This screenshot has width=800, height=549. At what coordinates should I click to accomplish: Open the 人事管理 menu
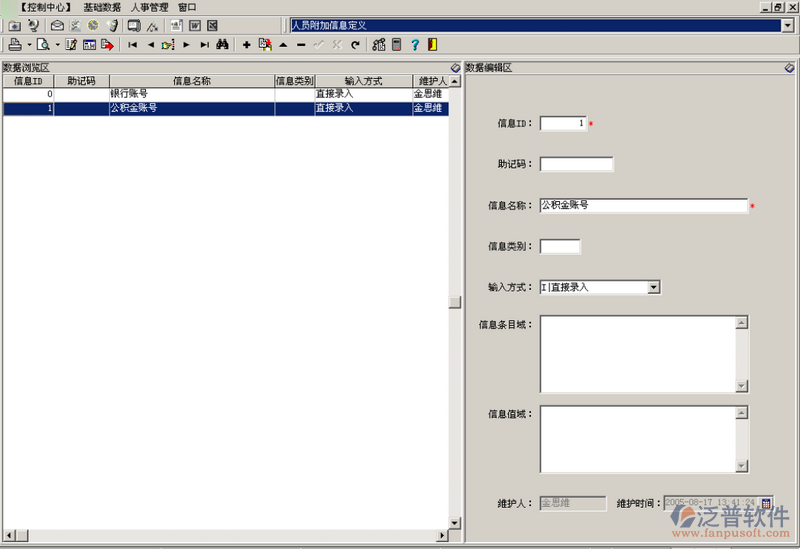[149, 7]
